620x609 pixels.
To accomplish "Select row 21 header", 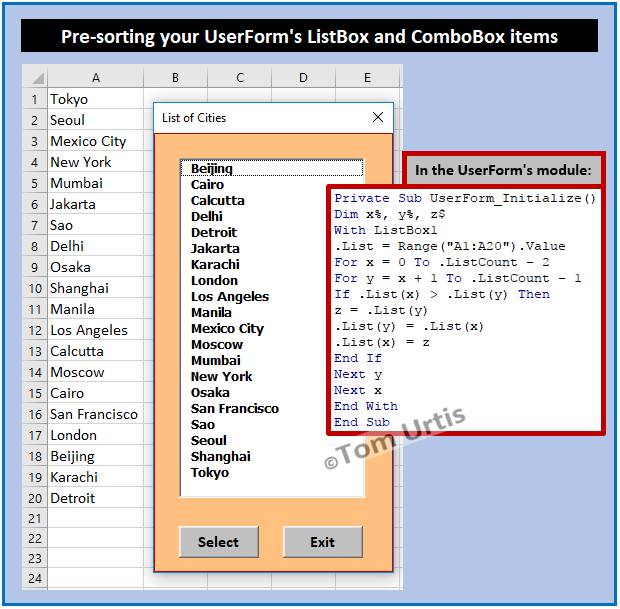I will (x=35, y=518).
